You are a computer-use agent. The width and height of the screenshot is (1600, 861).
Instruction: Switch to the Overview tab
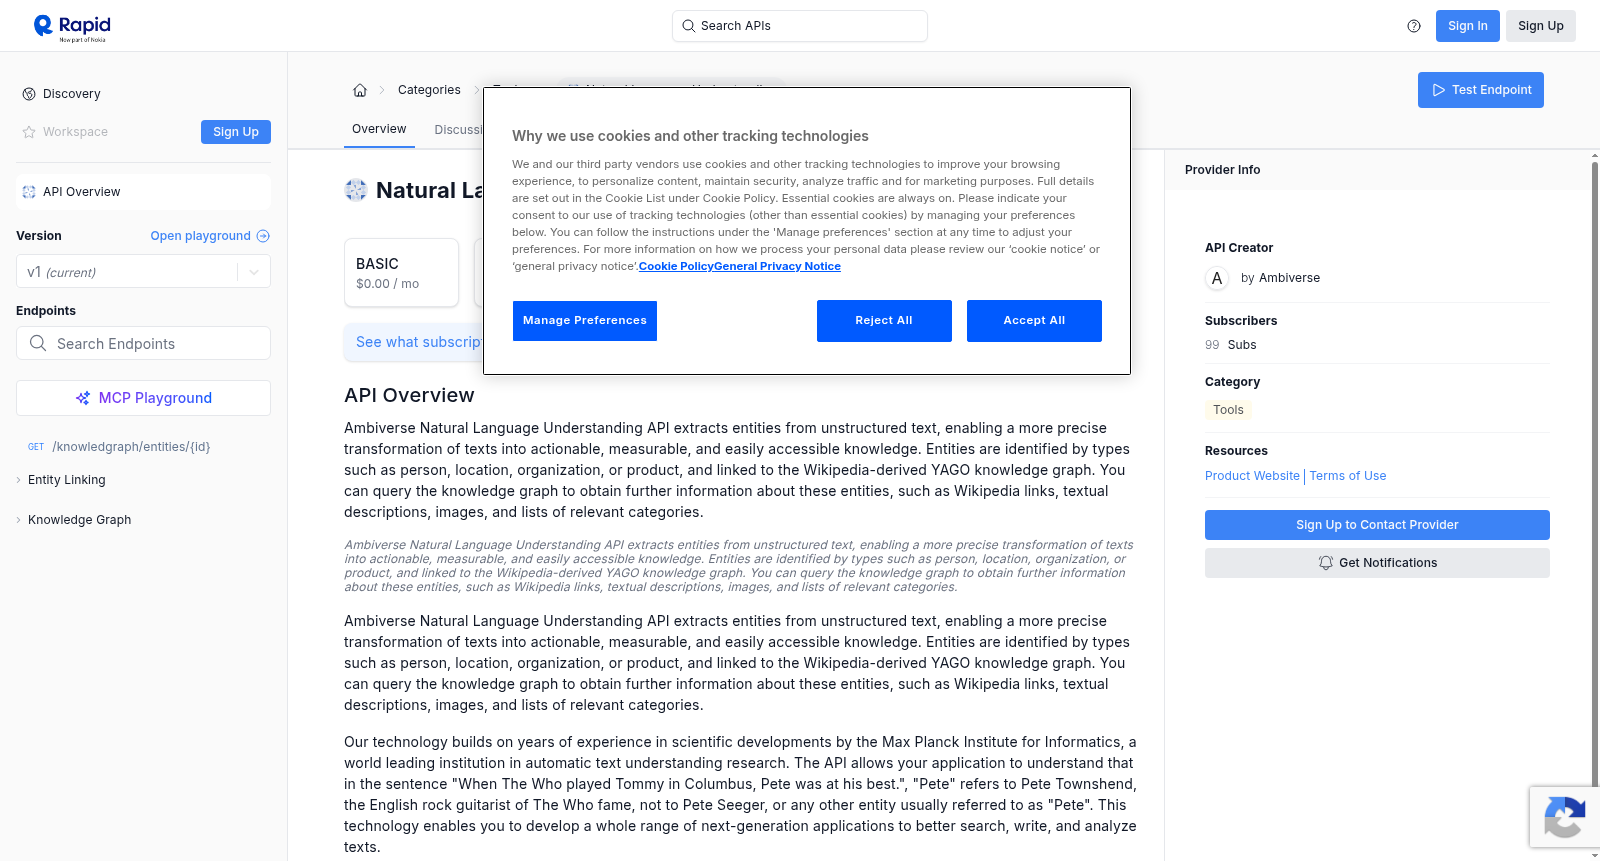click(379, 129)
